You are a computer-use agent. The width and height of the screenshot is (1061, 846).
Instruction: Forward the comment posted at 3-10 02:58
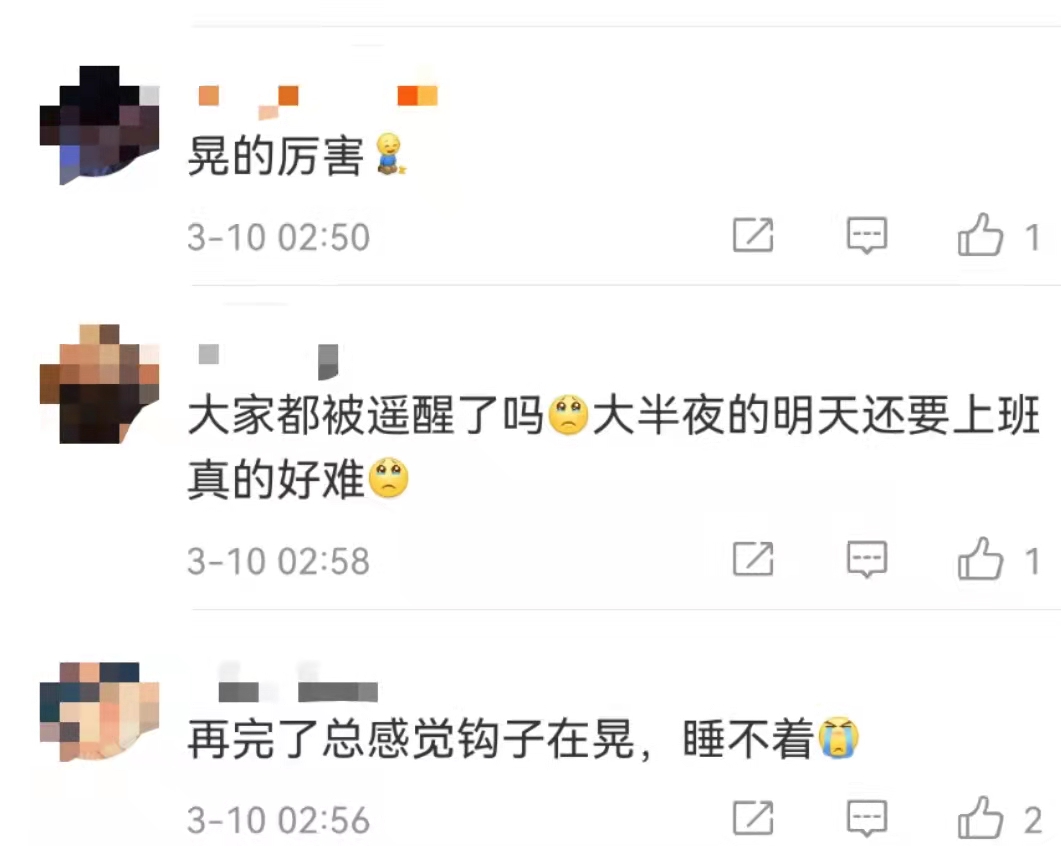pos(753,559)
